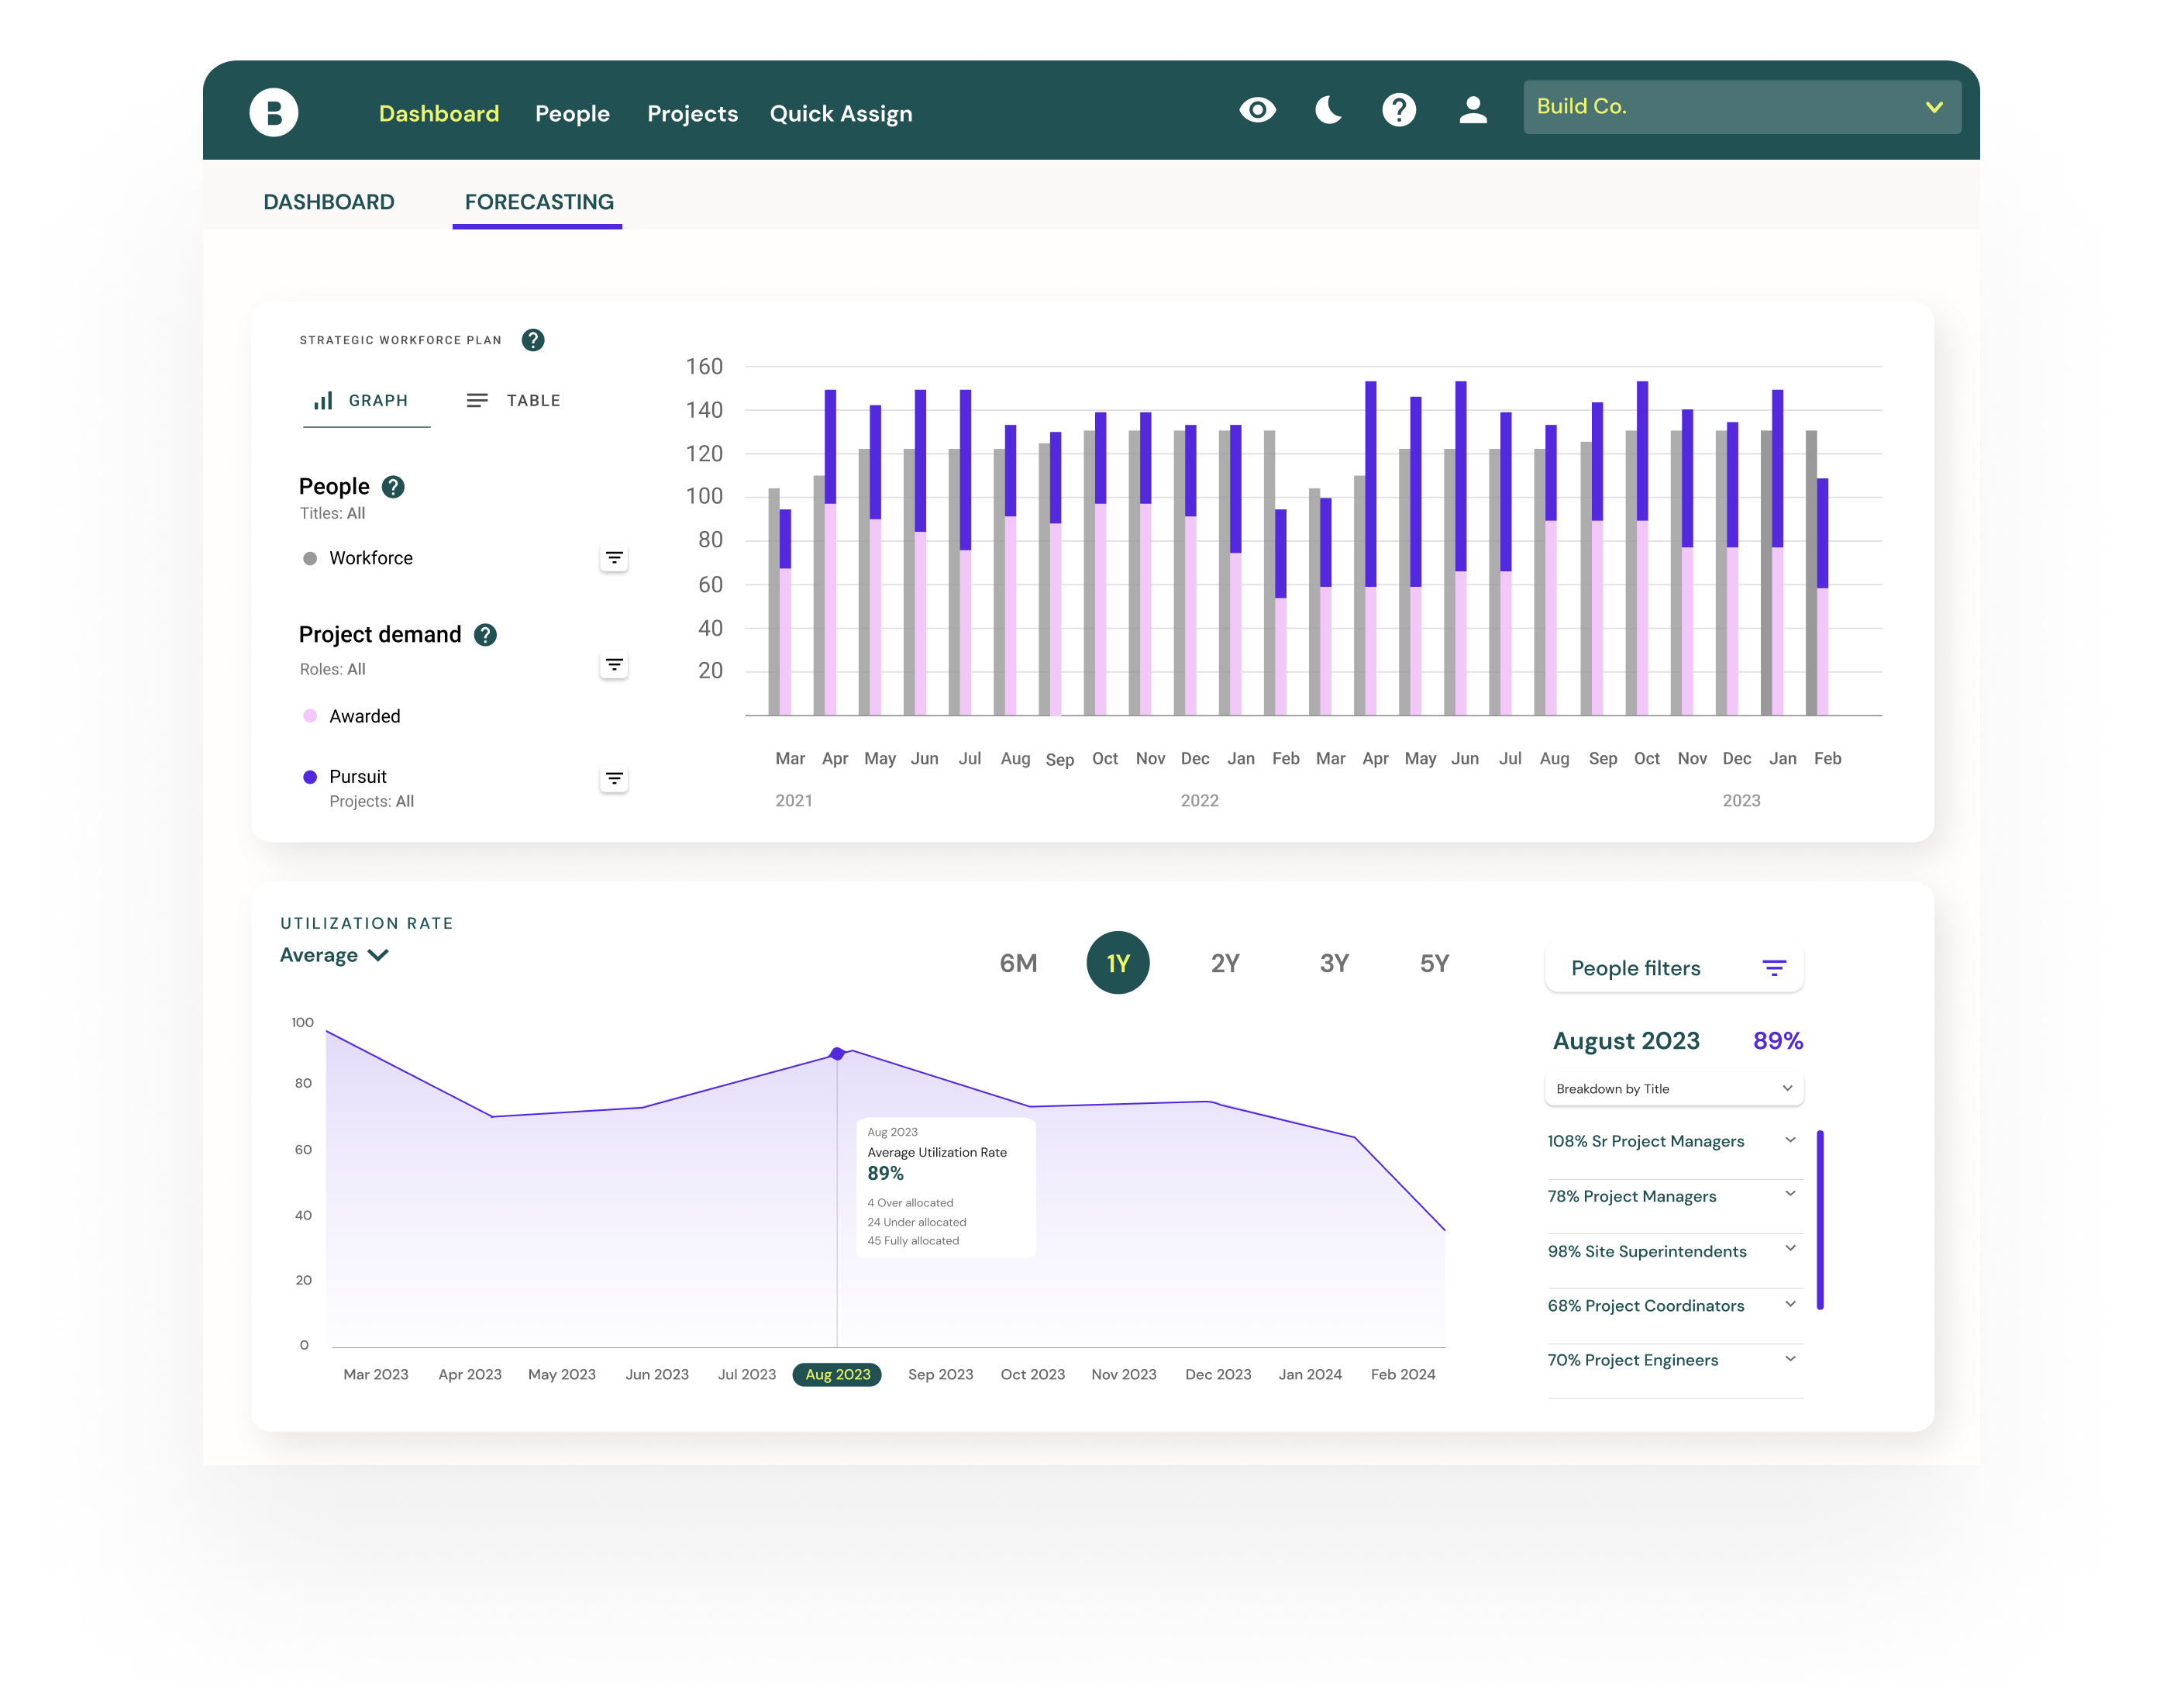2184x1683 pixels.
Task: Click the Mar 2023 axis label
Action: [376, 1375]
